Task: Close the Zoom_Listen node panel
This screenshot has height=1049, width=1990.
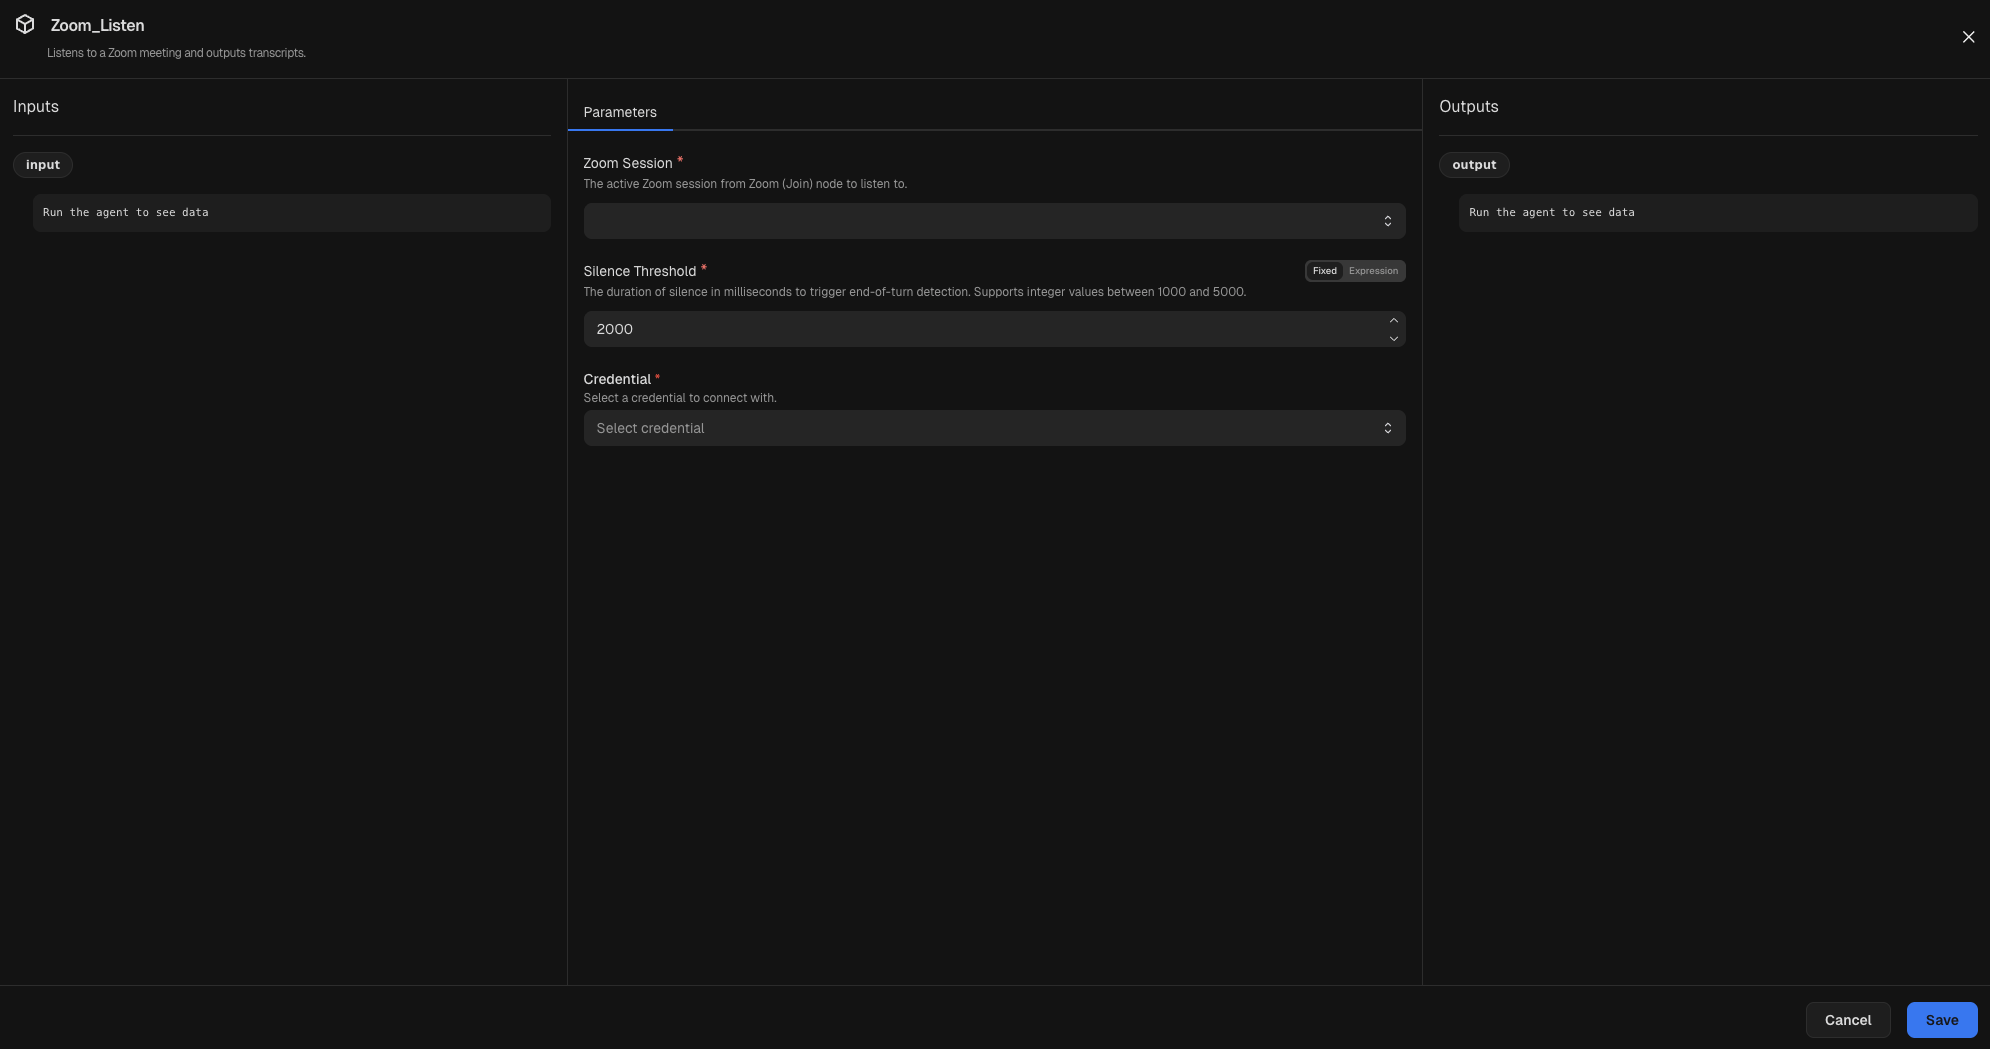Action: pos(1967,36)
